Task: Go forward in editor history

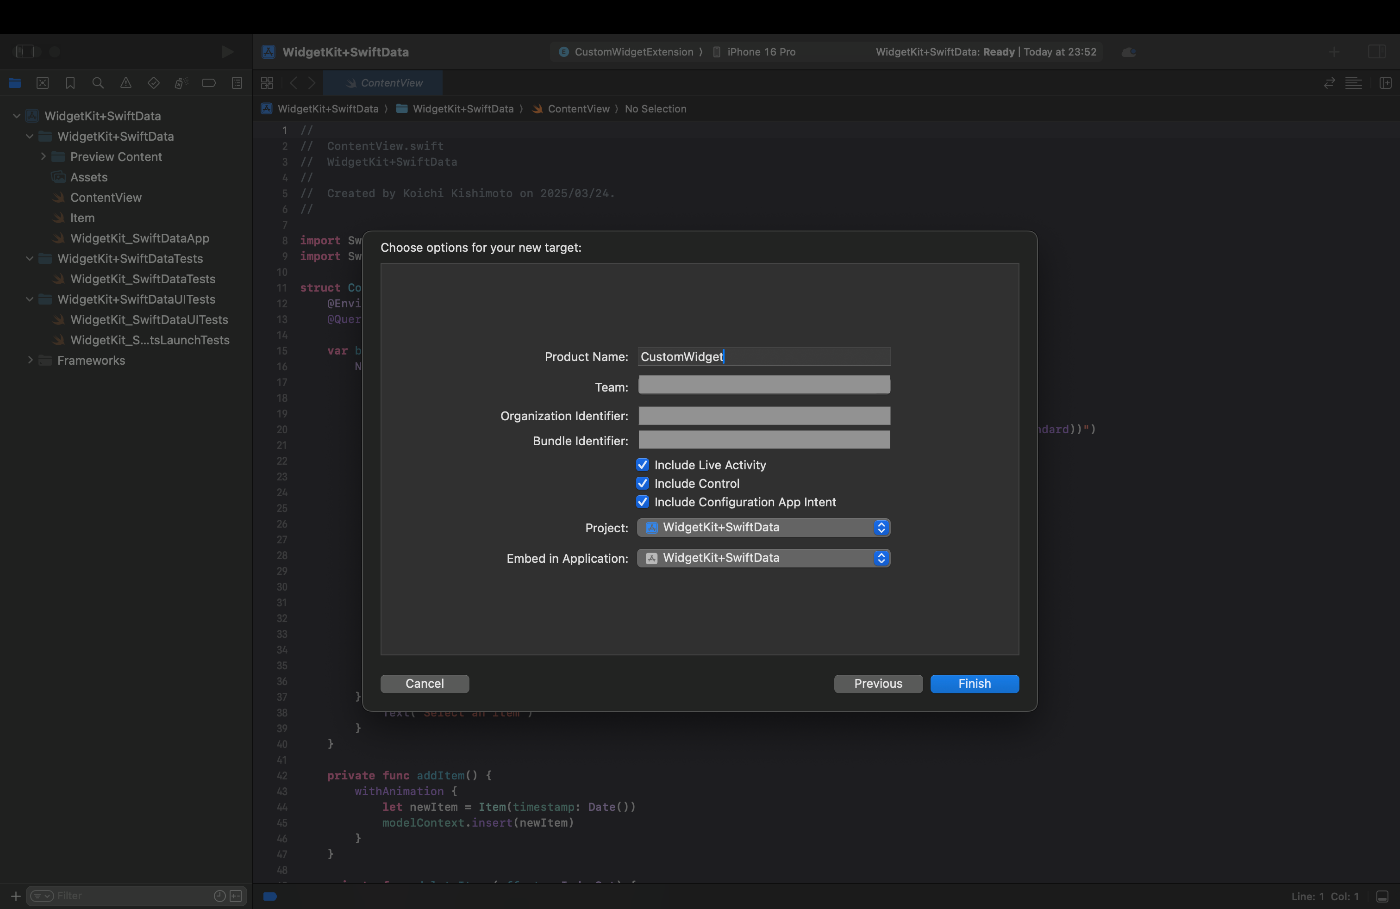Action: pos(312,83)
